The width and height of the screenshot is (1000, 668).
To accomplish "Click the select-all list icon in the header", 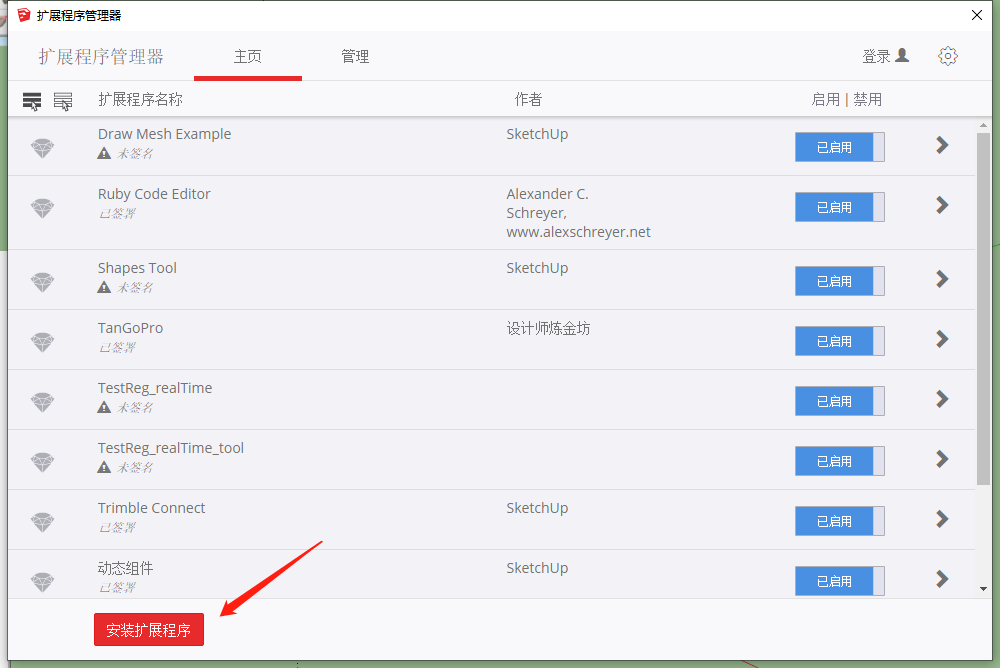I will [x=32, y=101].
